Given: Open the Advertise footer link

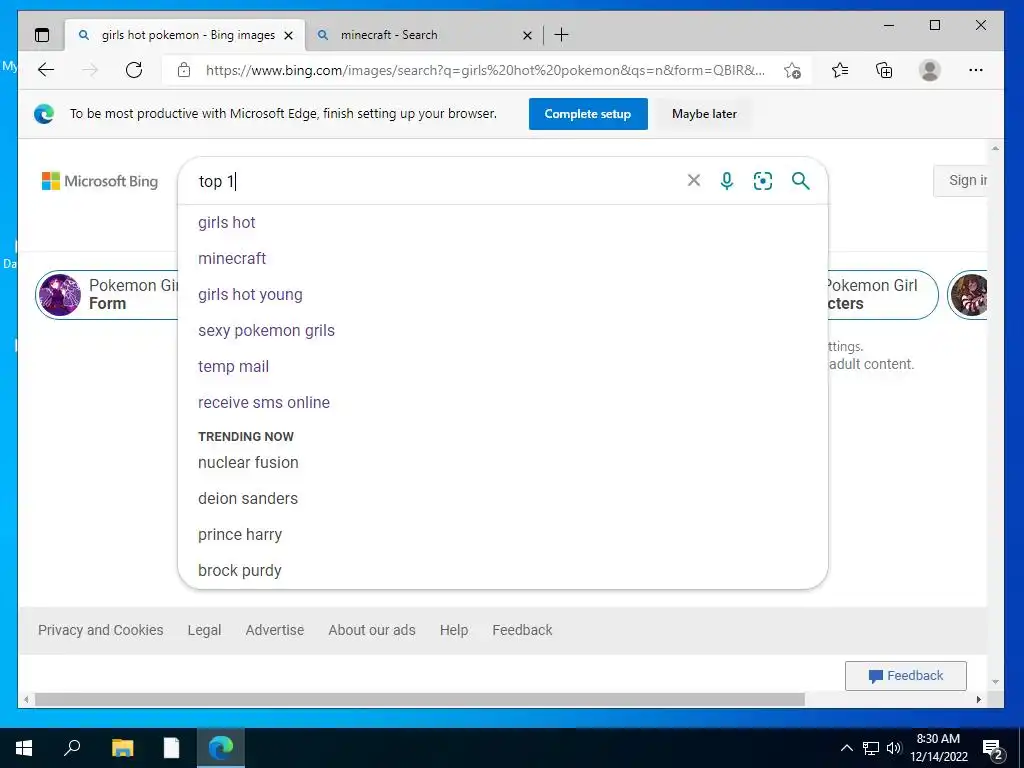Looking at the screenshot, I should [275, 630].
